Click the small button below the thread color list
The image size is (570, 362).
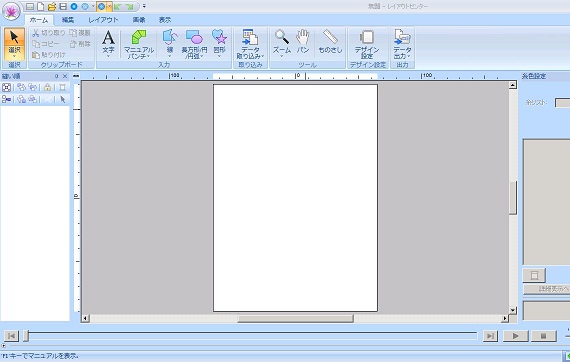[534, 275]
